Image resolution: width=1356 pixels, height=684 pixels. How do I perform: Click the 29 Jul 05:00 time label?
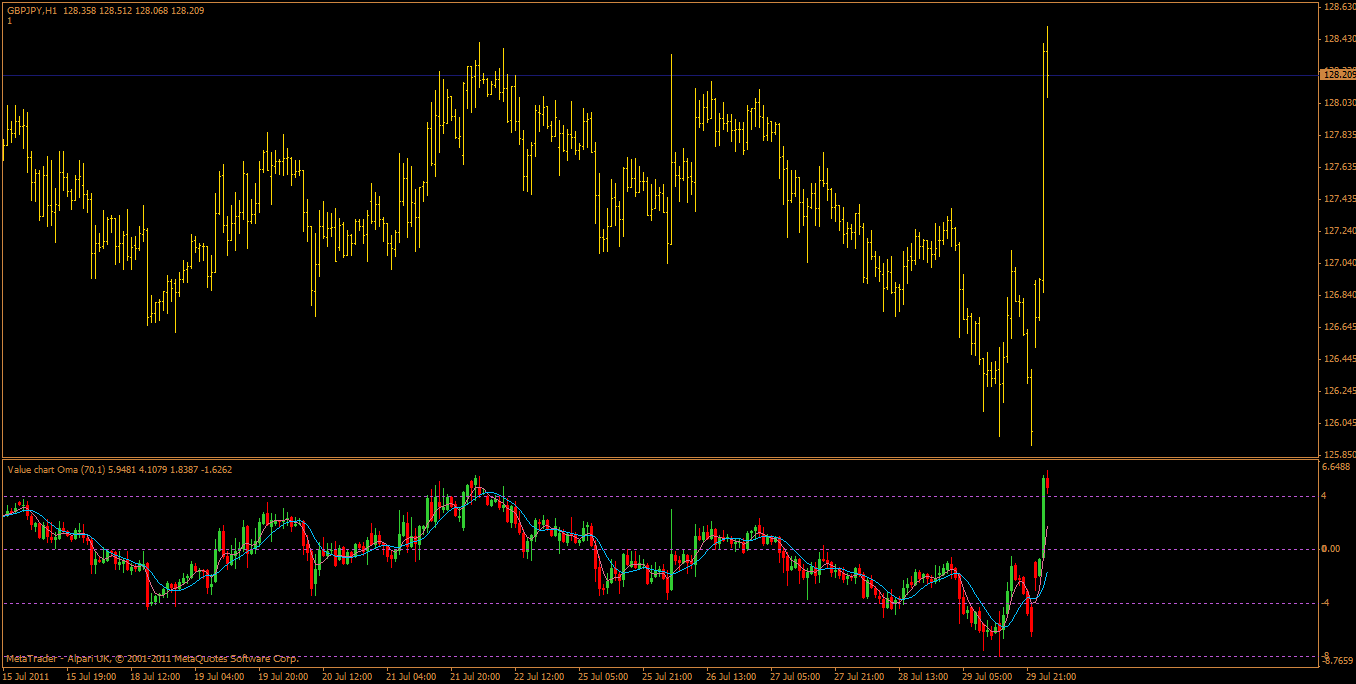tap(988, 677)
